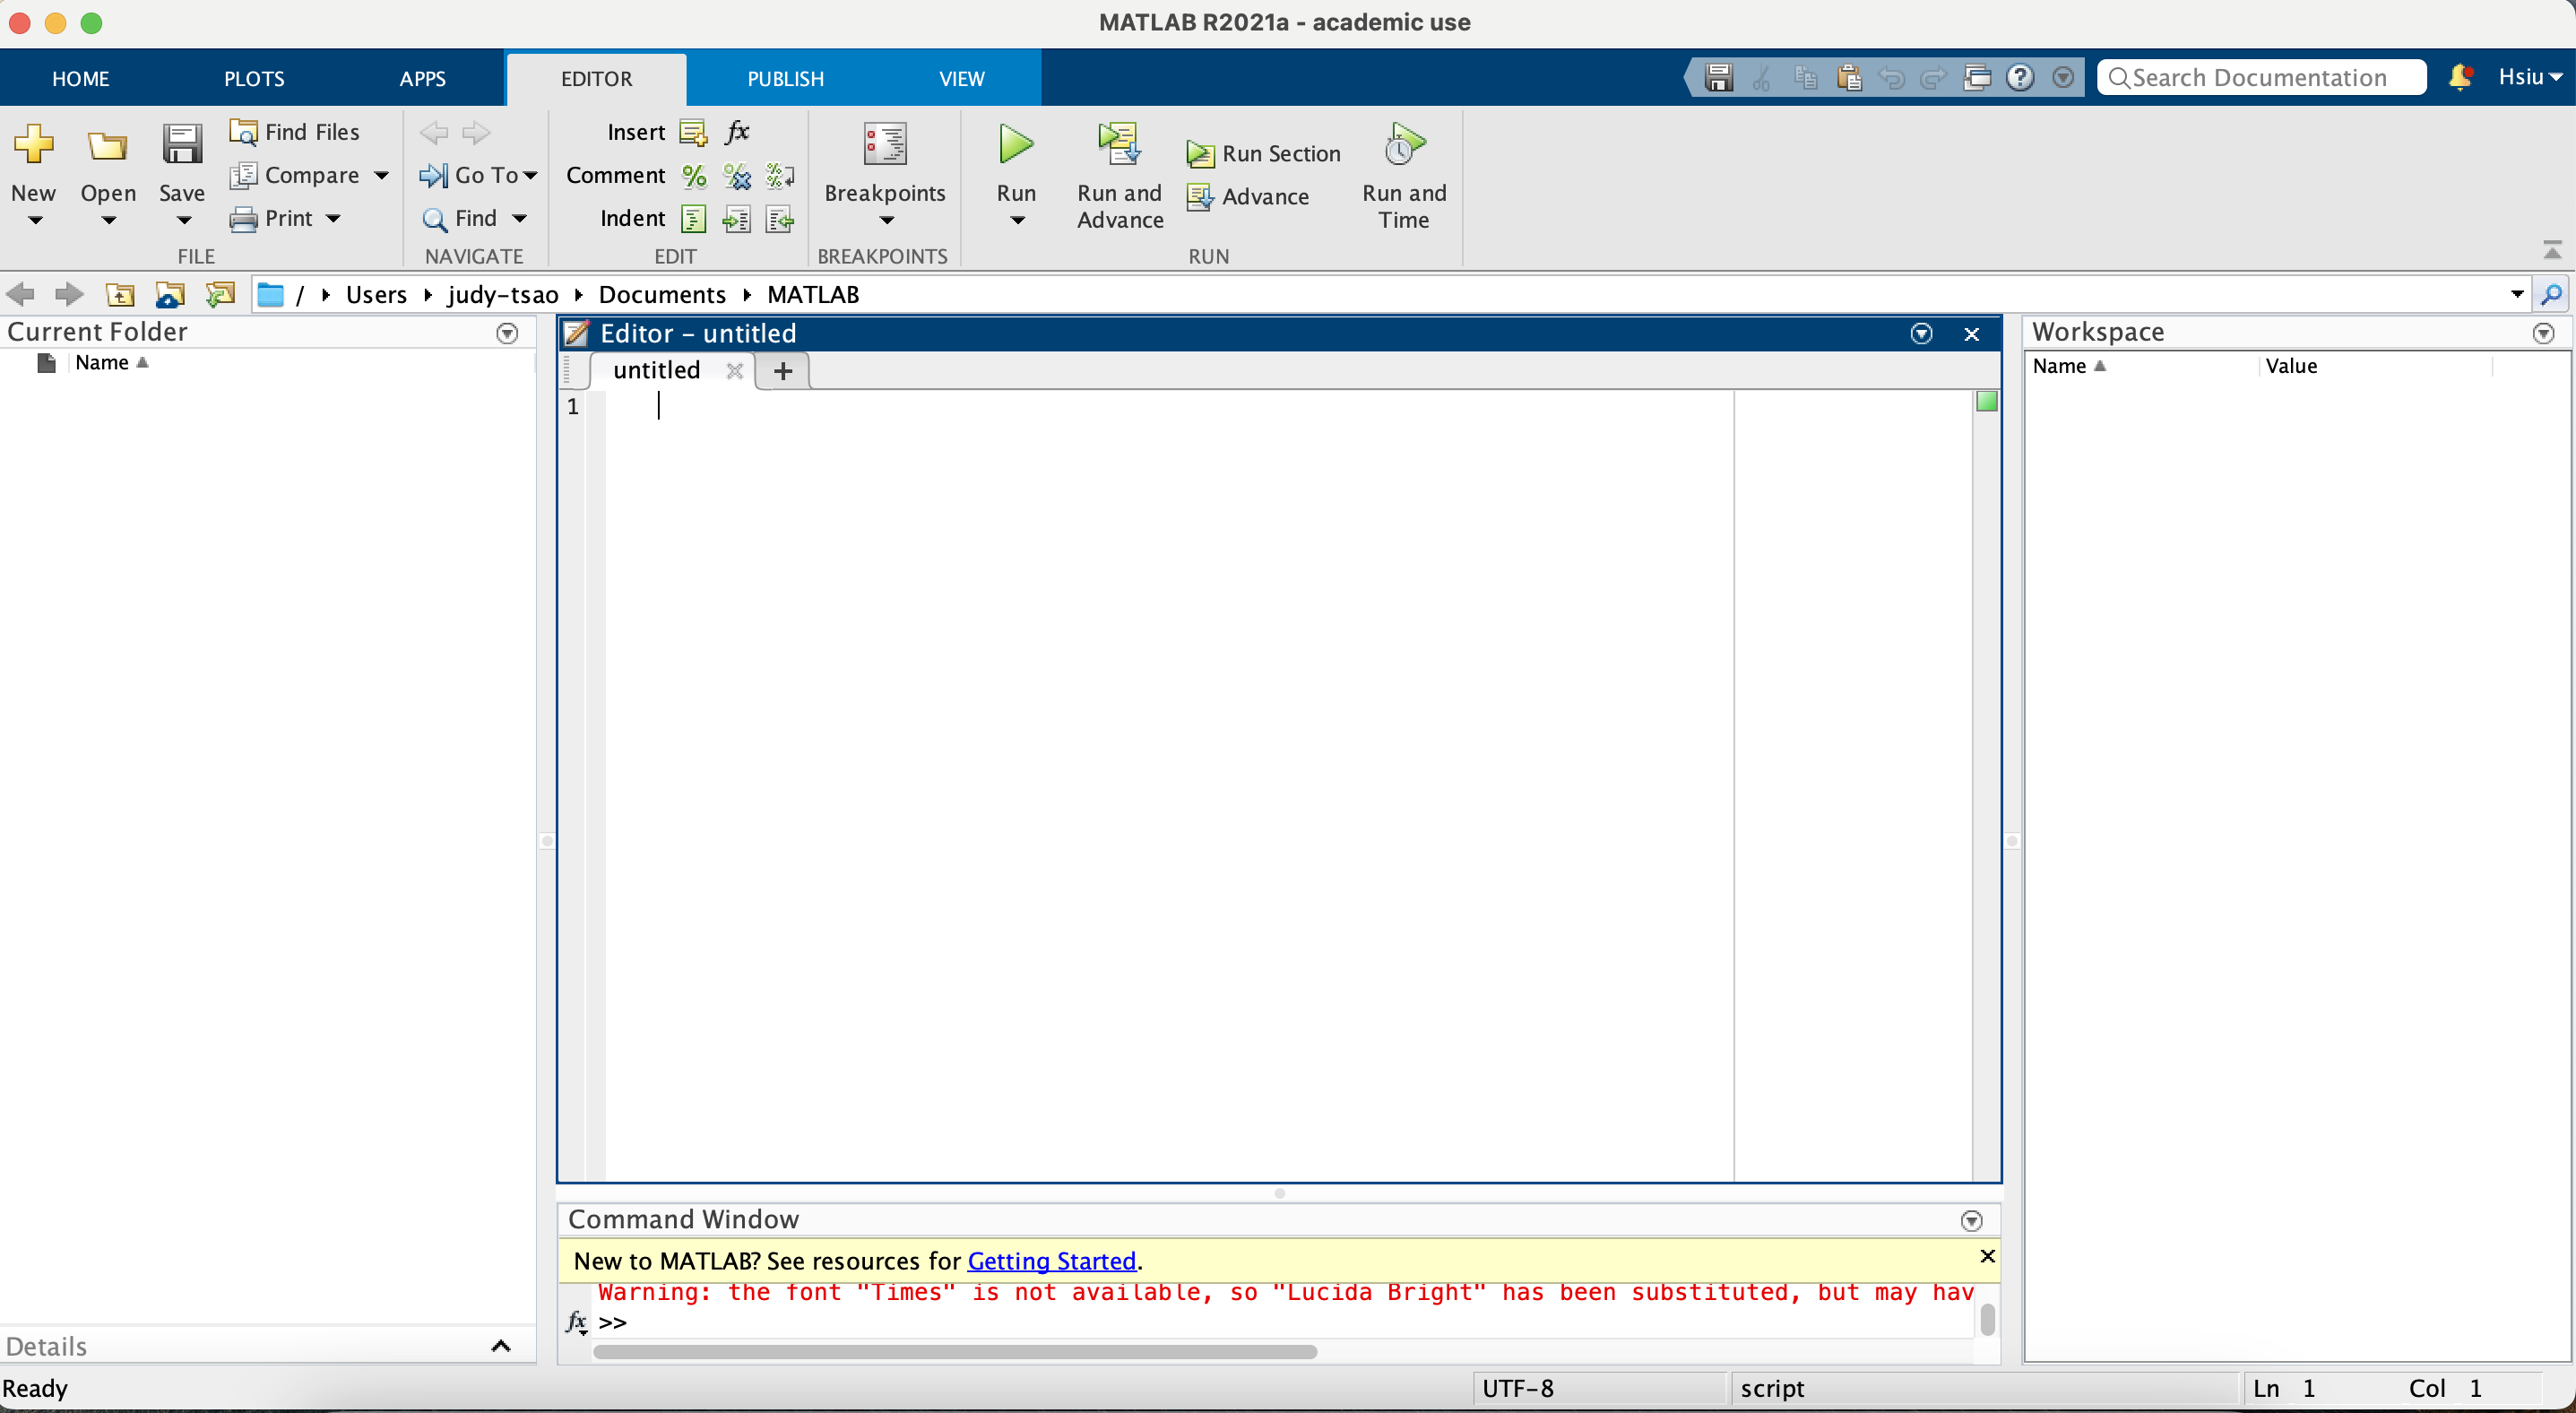Image resolution: width=2576 pixels, height=1413 pixels.
Task: Click the notification bell icon
Action: pyautogui.click(x=2460, y=78)
